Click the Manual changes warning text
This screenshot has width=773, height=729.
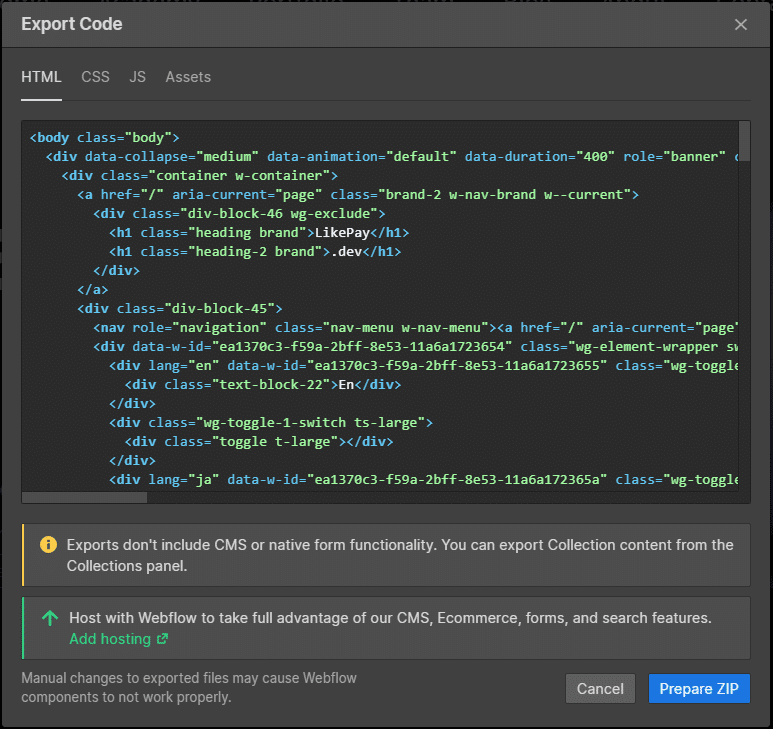click(x=189, y=688)
